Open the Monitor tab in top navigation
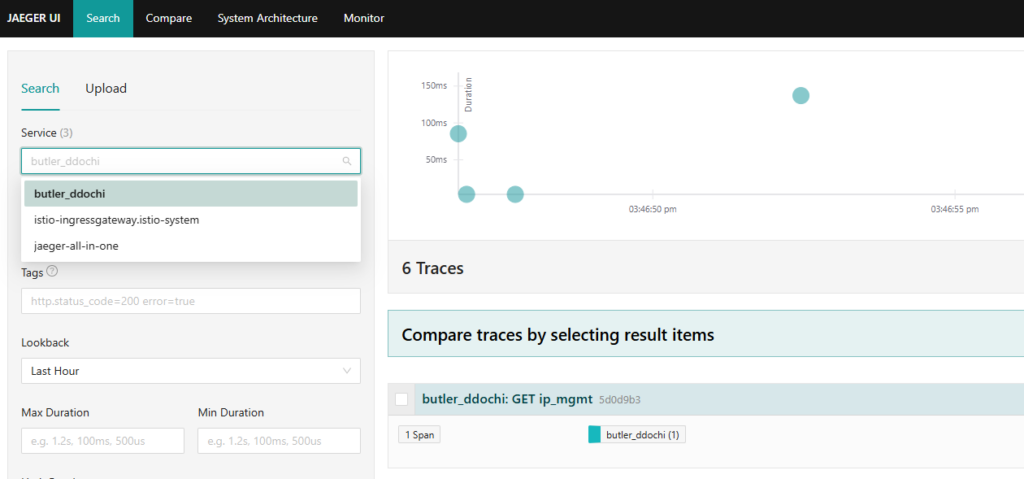 pyautogui.click(x=363, y=18)
